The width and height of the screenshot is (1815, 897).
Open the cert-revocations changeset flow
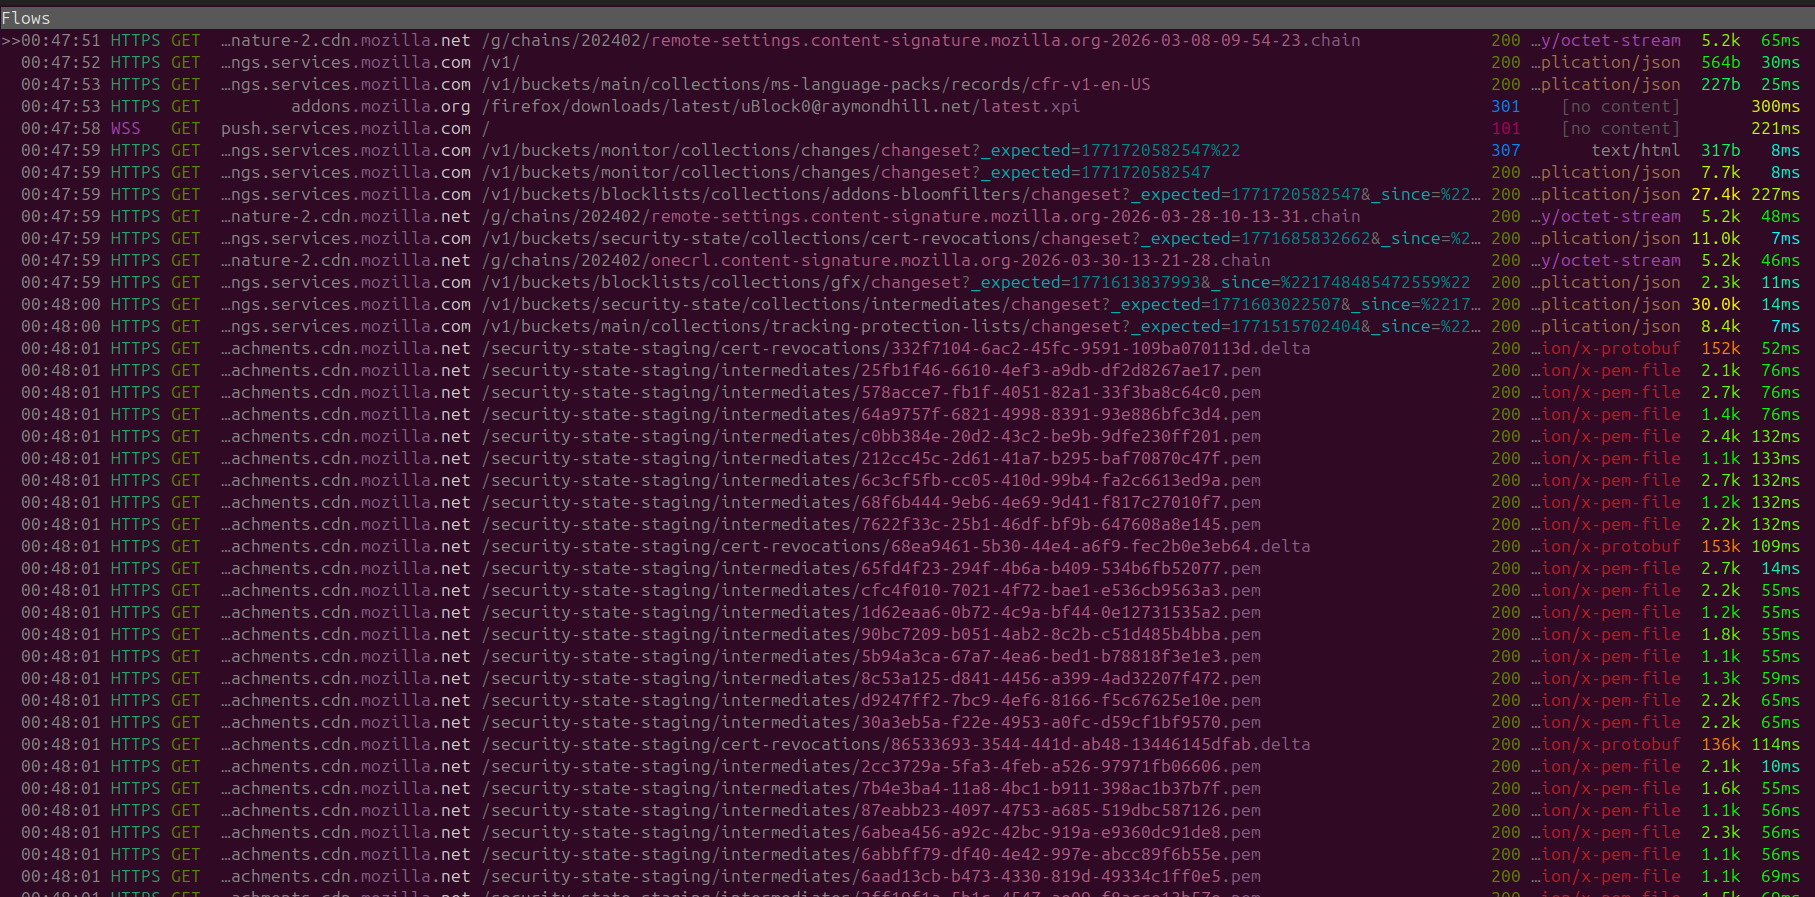pos(907,238)
